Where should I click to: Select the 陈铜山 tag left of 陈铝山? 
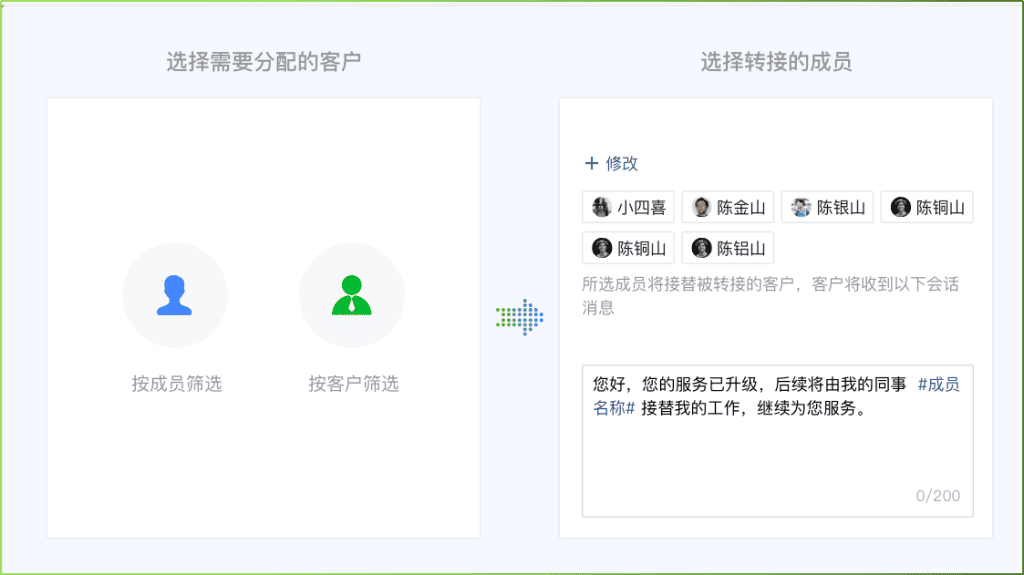tap(627, 248)
